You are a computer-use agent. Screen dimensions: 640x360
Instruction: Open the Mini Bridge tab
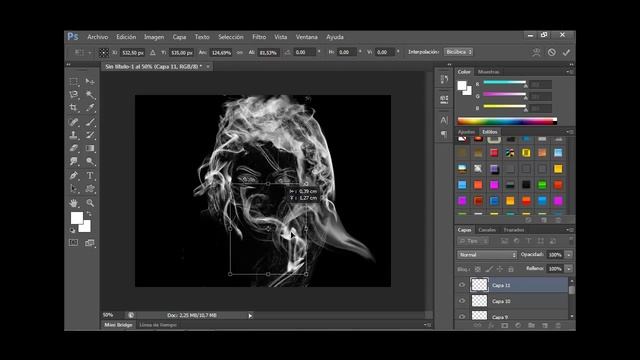click(118, 325)
